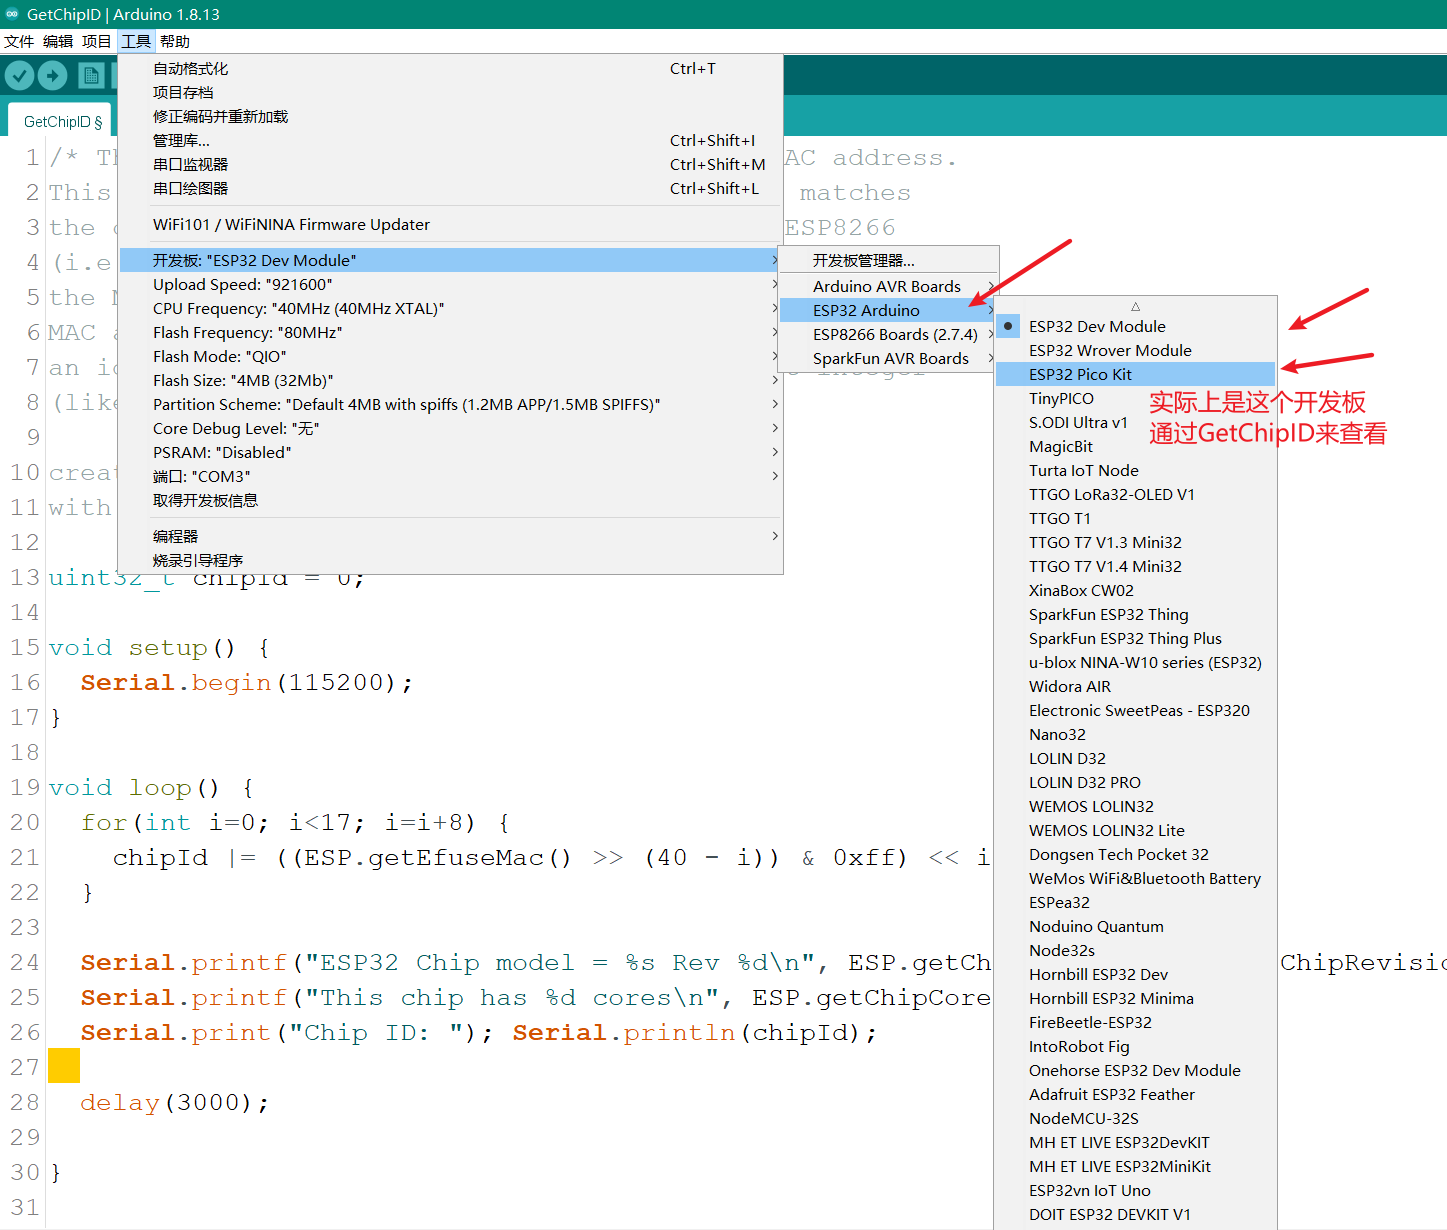Expand Flash Frequency "80MHz" submenu
This screenshot has width=1447, height=1230.
450,332
